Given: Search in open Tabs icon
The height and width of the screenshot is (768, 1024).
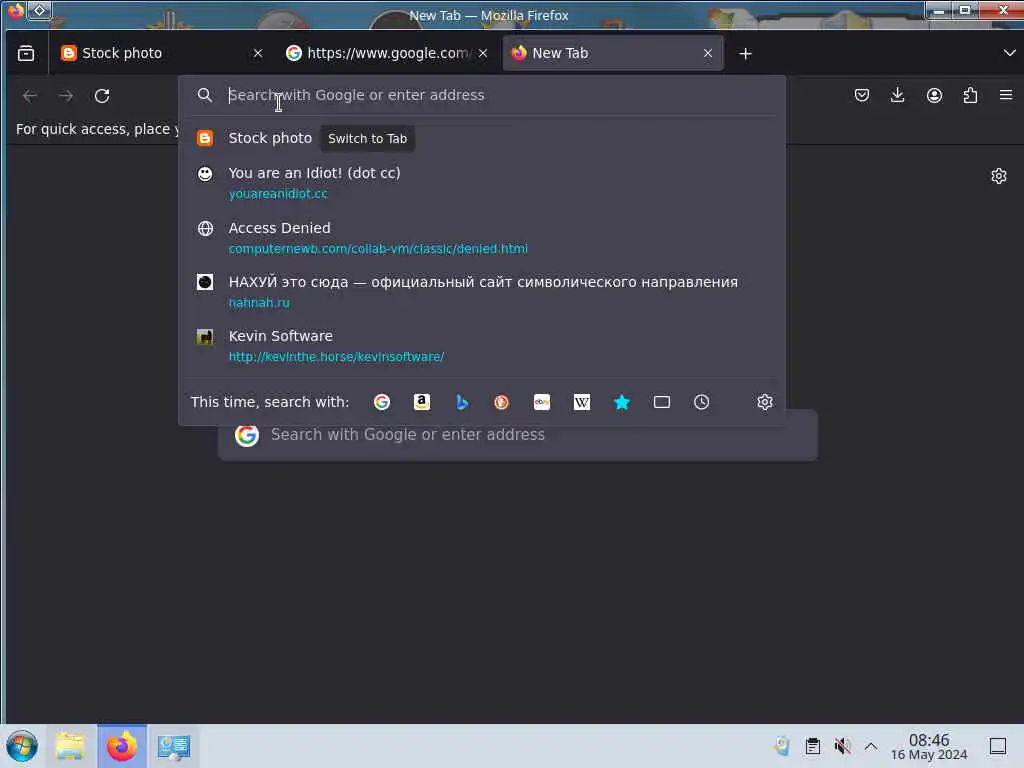Looking at the screenshot, I should tap(662, 402).
